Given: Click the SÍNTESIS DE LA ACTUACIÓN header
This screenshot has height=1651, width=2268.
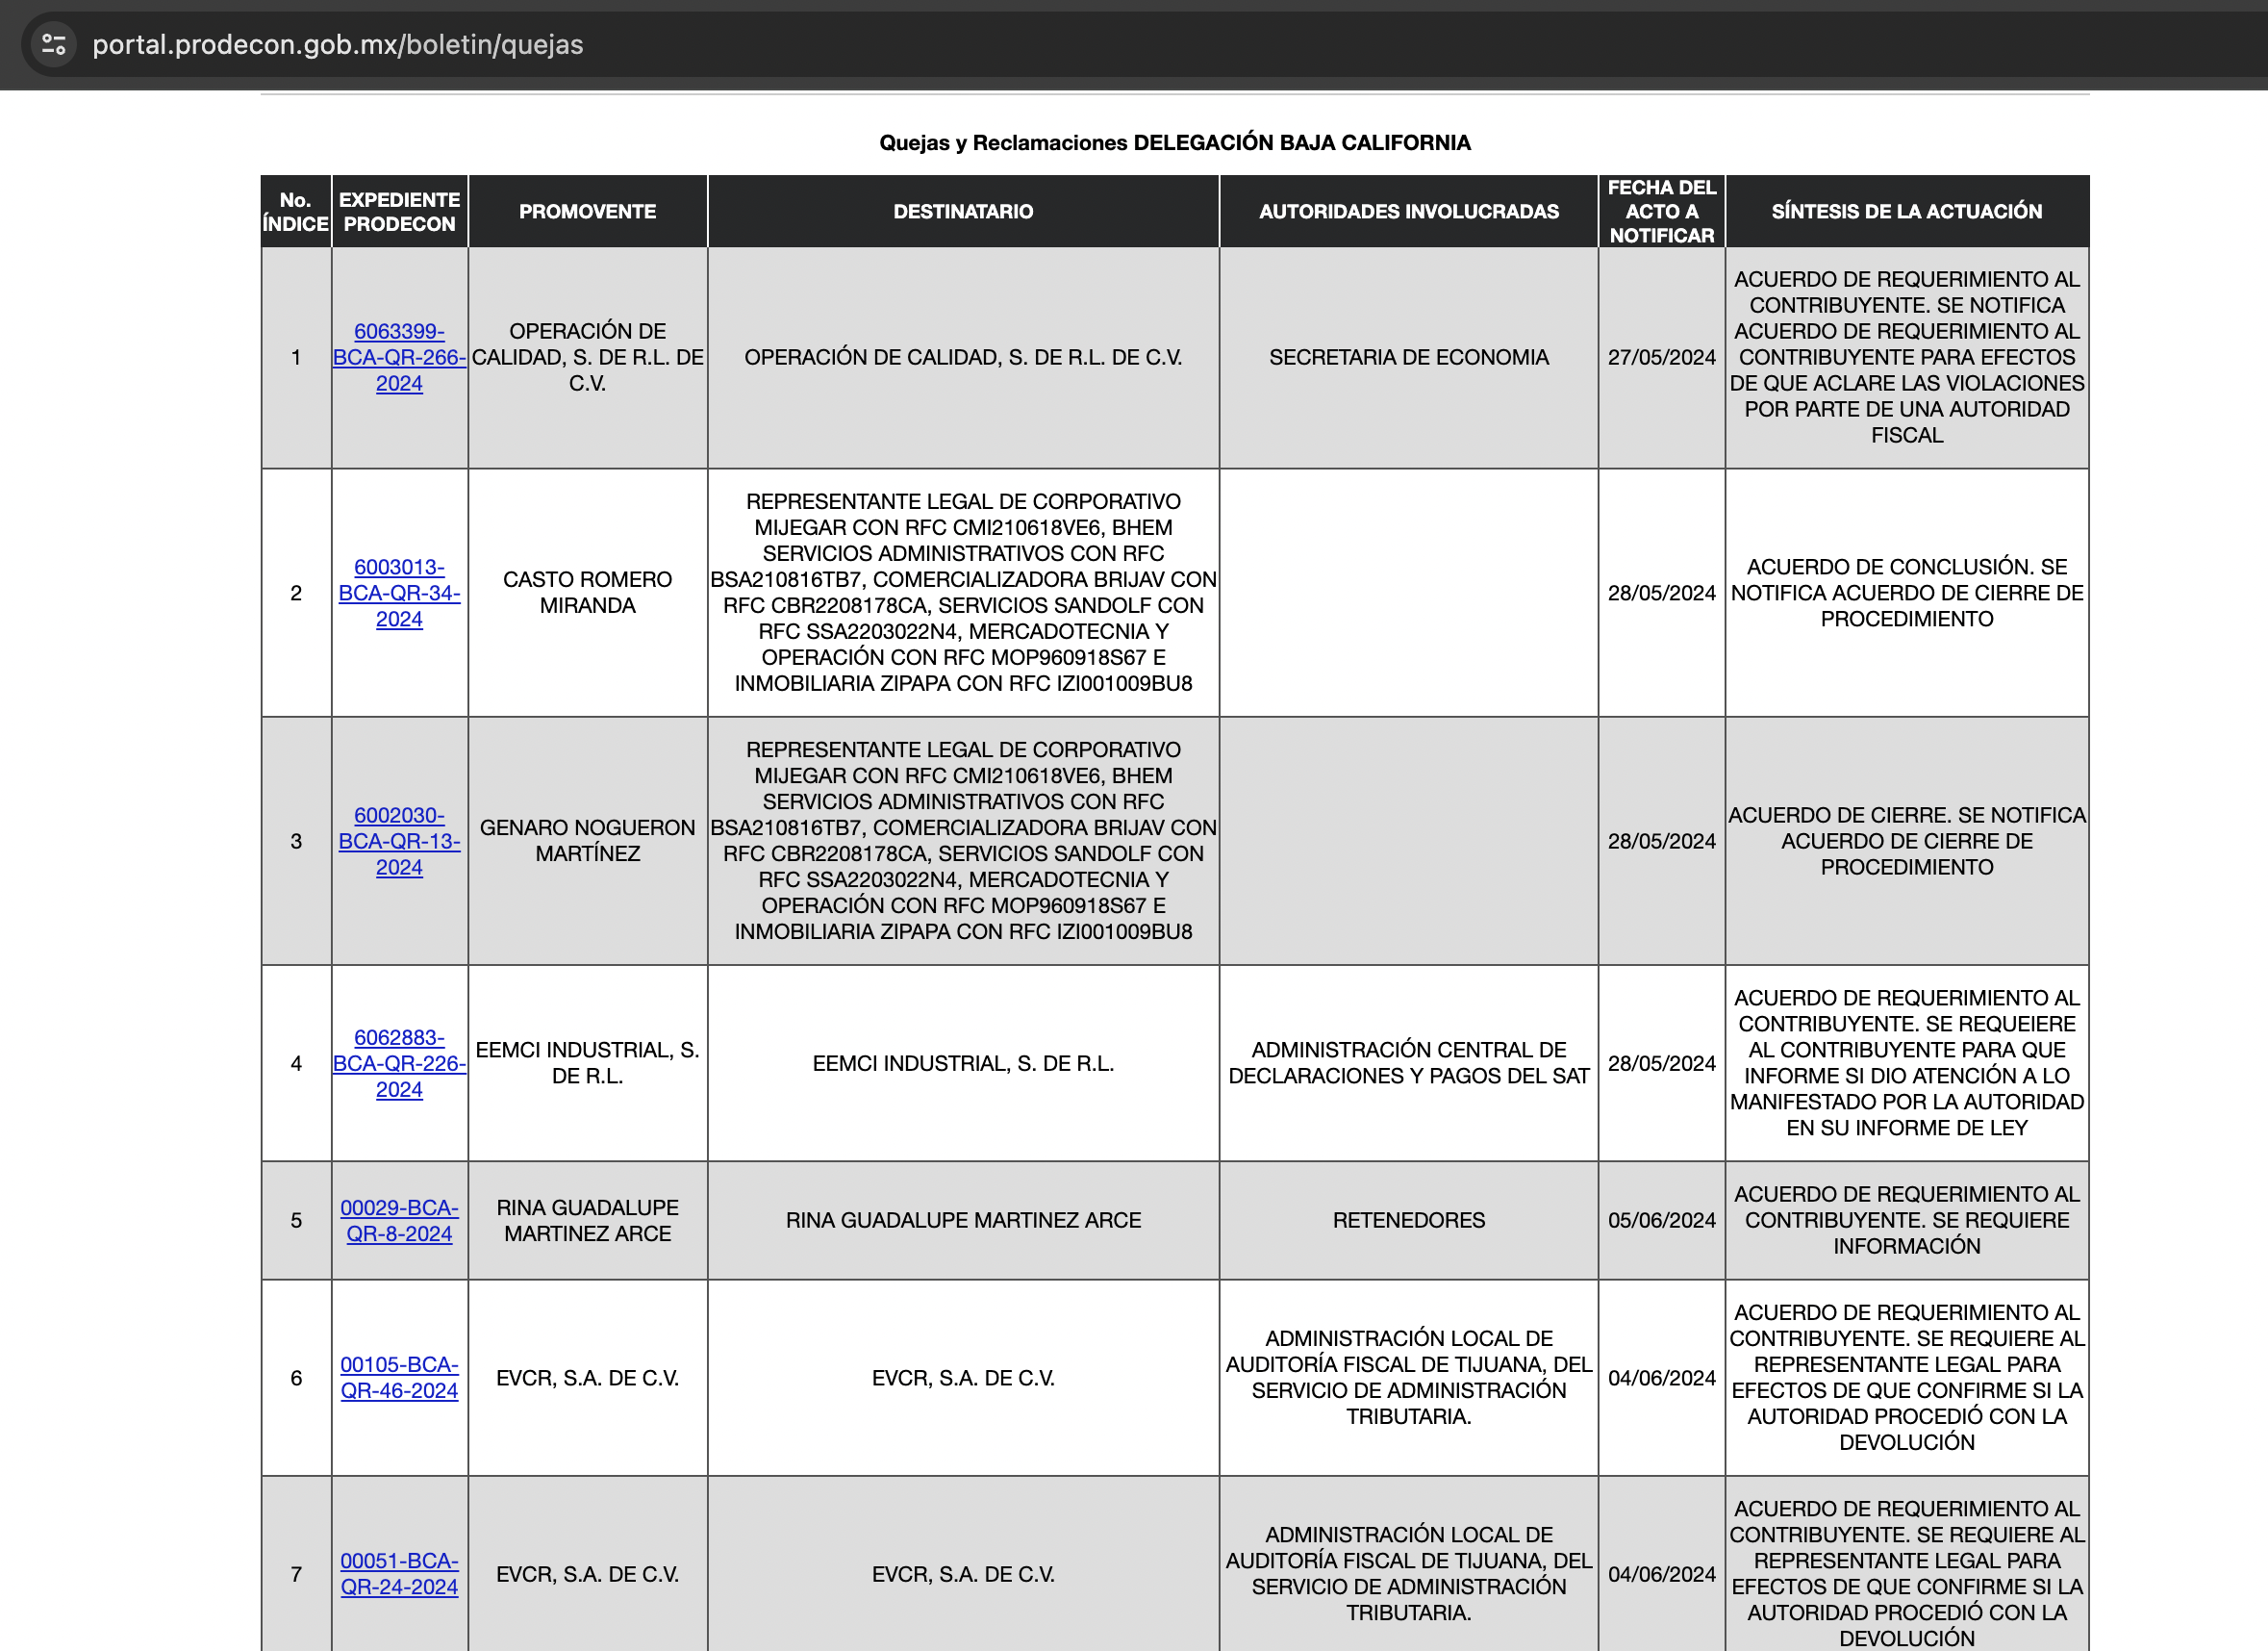Looking at the screenshot, I should pyautogui.click(x=1906, y=211).
